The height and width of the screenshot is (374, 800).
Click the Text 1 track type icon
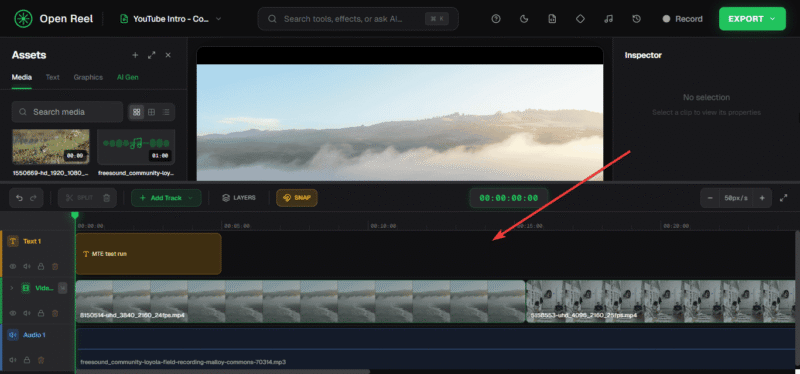pos(13,241)
